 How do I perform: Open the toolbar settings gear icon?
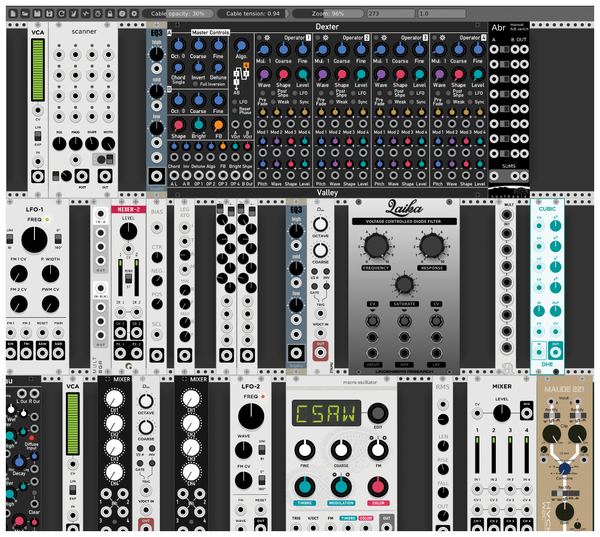(x=134, y=13)
